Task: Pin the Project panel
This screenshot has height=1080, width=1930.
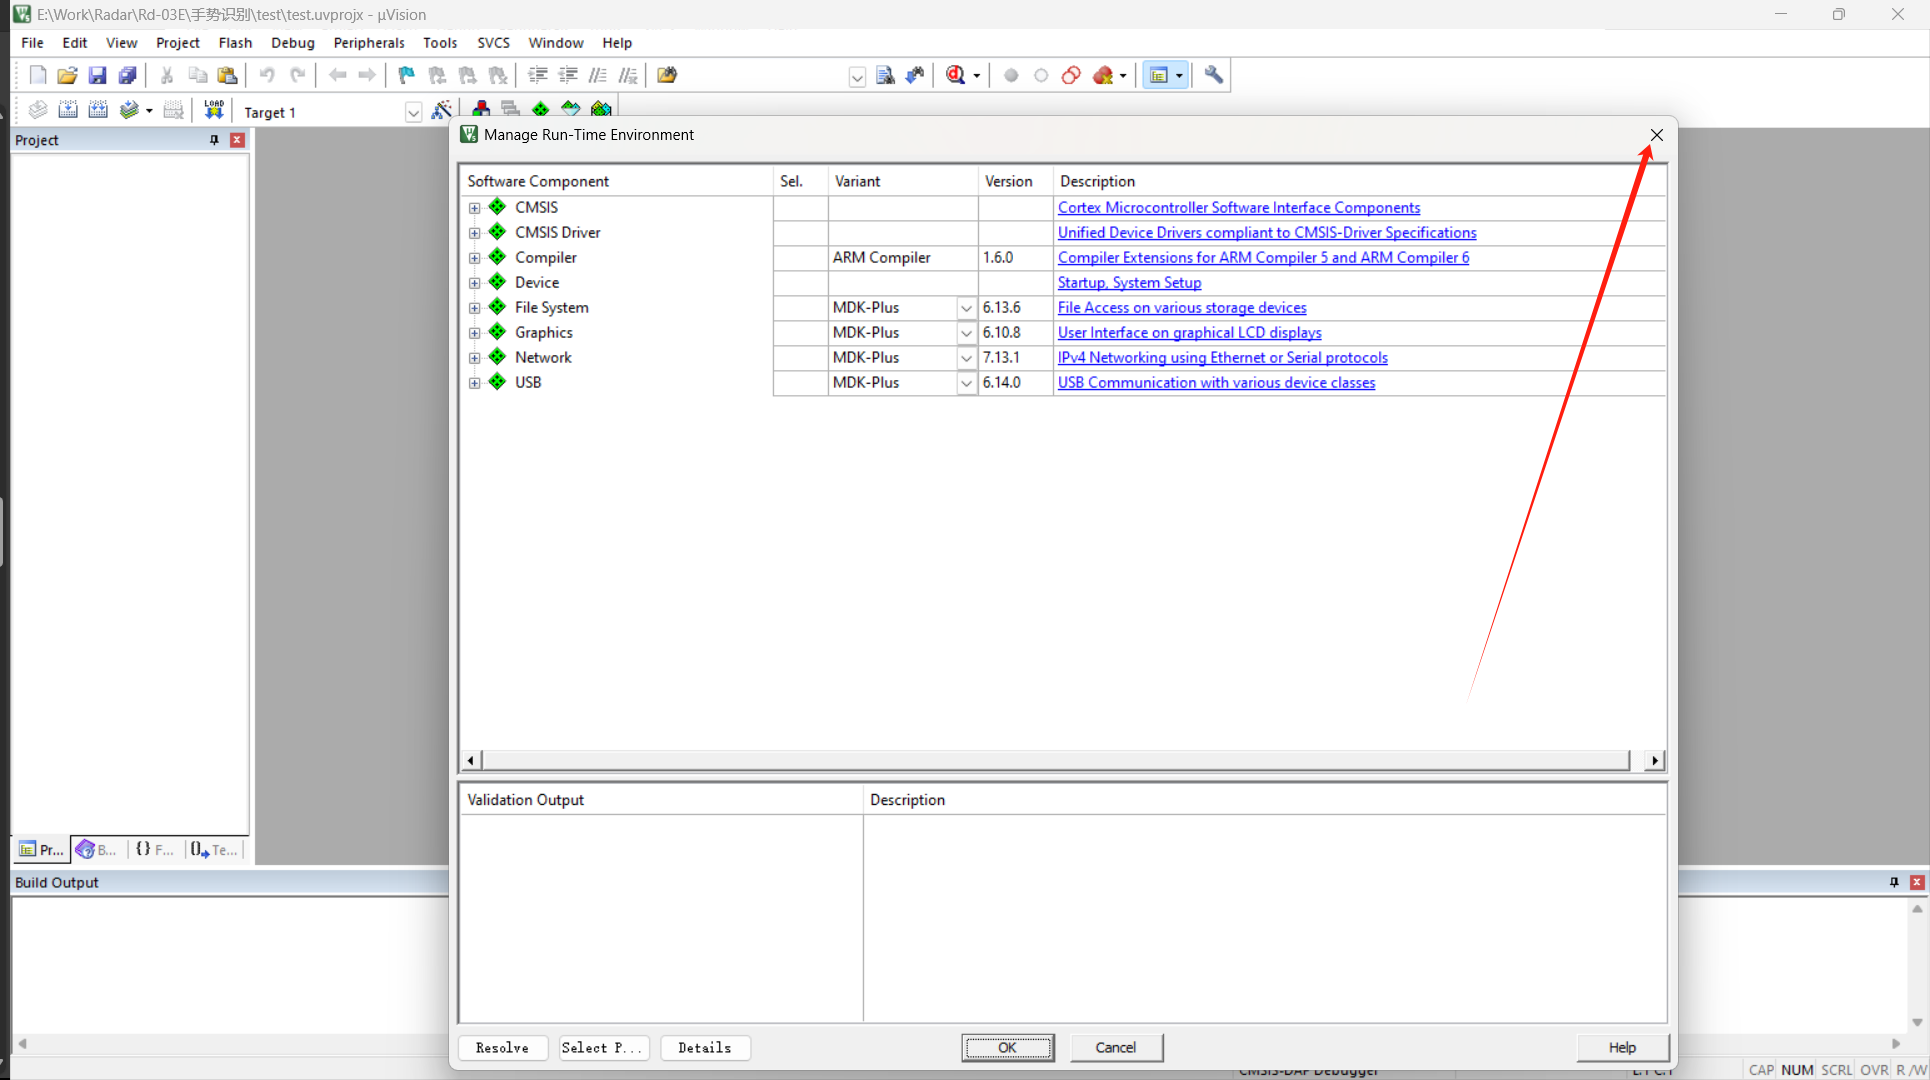Action: [214, 140]
